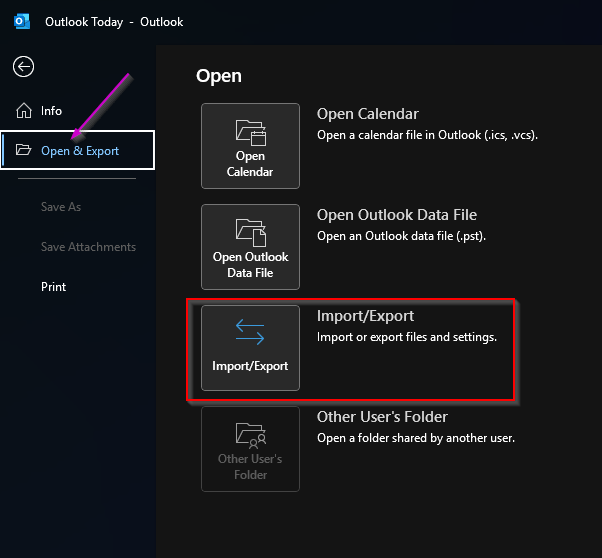This screenshot has width=602, height=558.
Task: Select the Open & Export tab
Action: pyautogui.click(x=79, y=151)
